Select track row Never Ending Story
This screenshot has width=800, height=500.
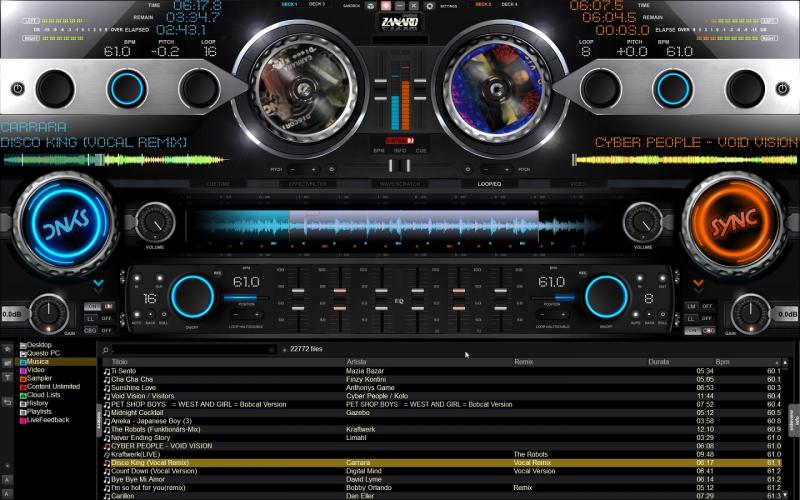point(442,438)
